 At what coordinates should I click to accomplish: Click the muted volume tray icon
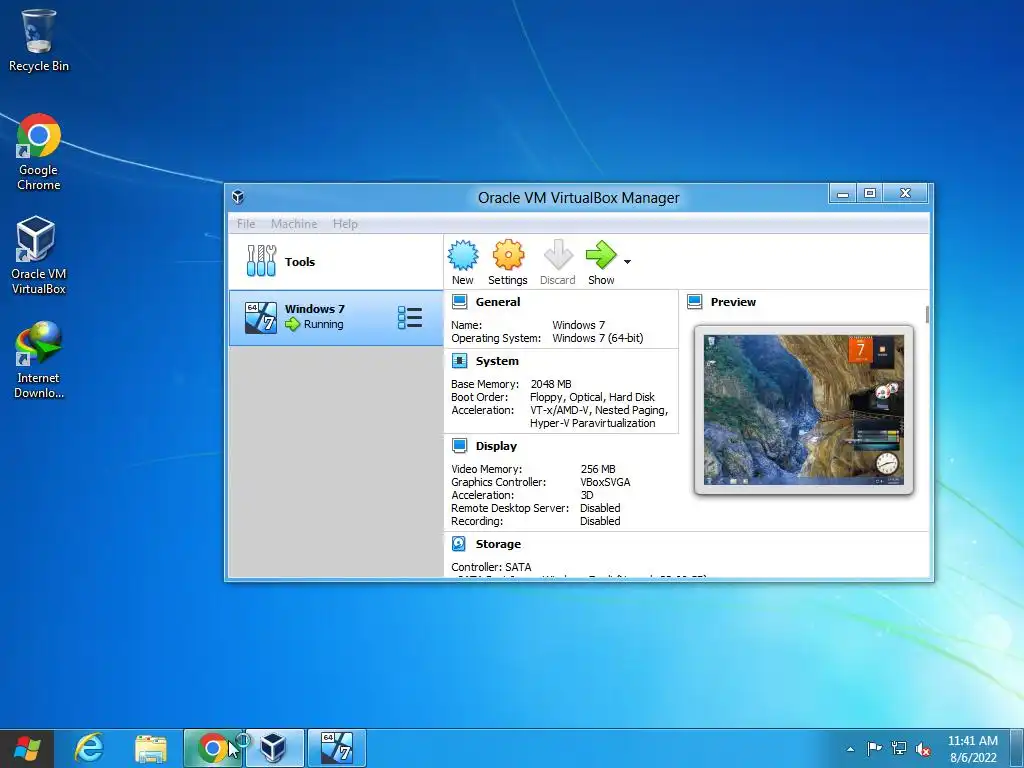coord(923,749)
